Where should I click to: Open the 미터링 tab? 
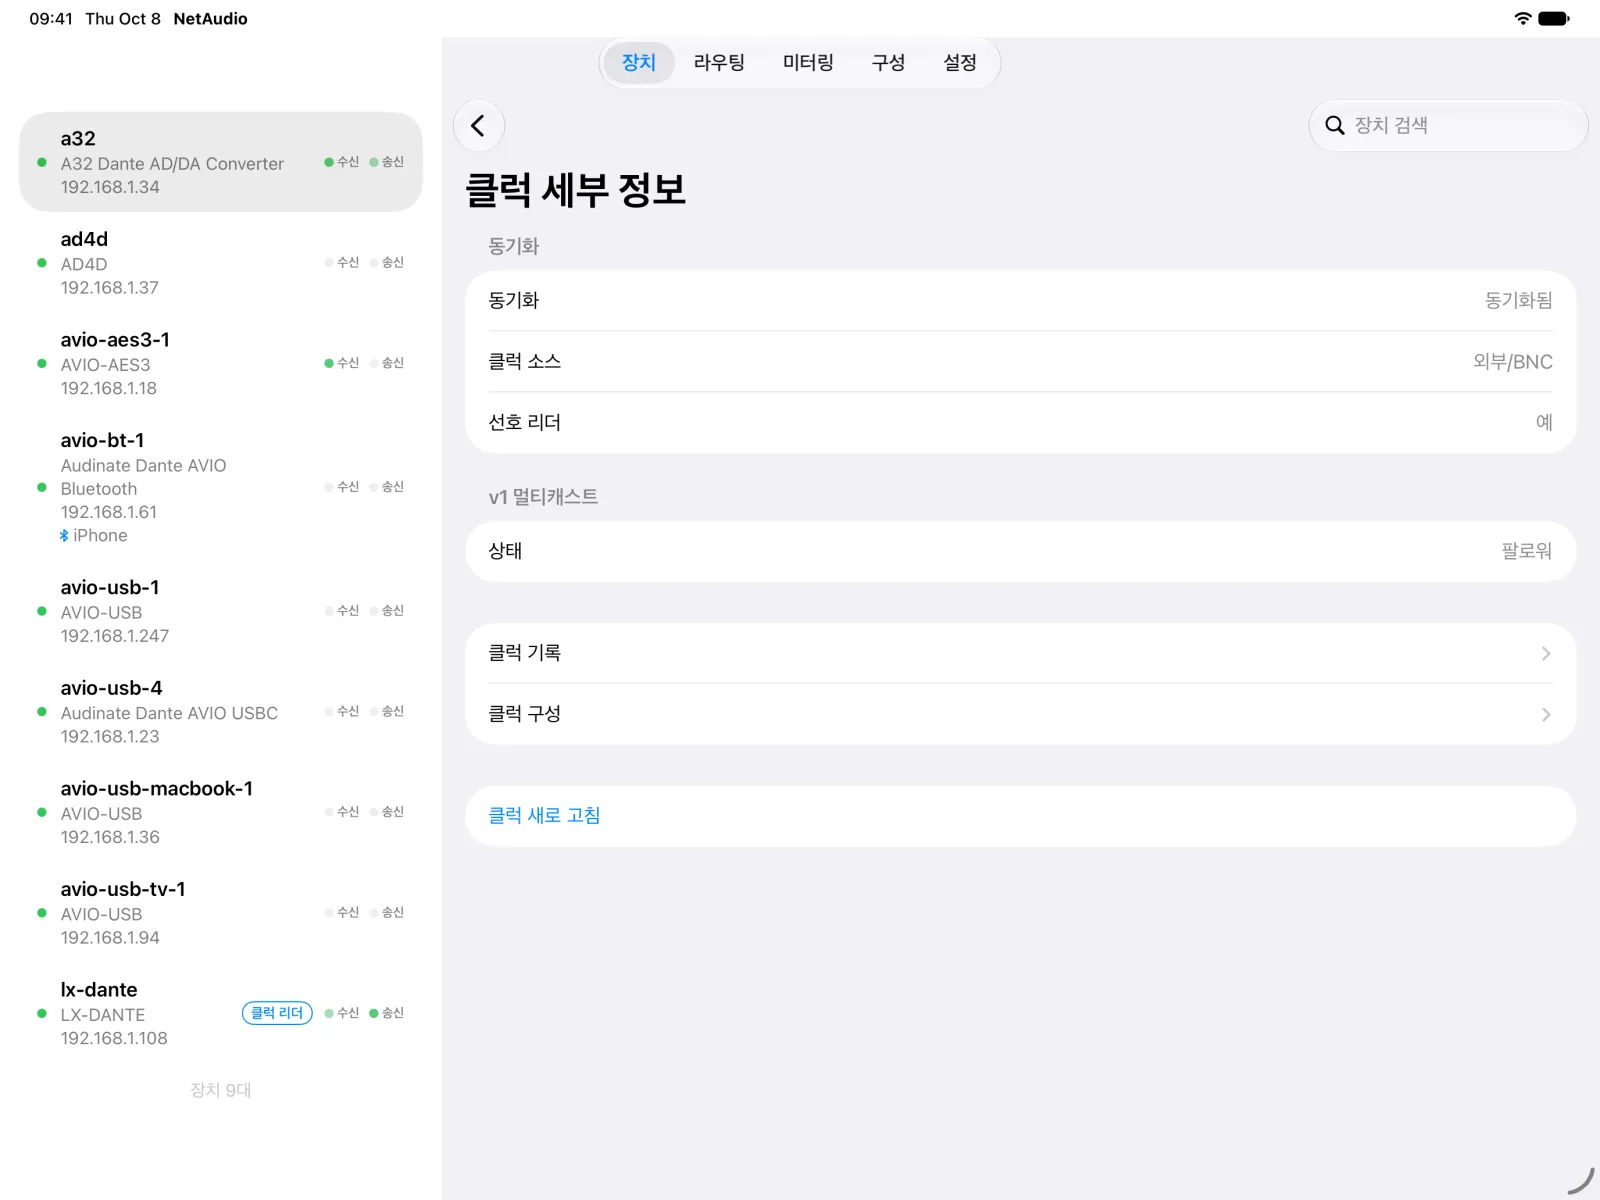(x=808, y=63)
